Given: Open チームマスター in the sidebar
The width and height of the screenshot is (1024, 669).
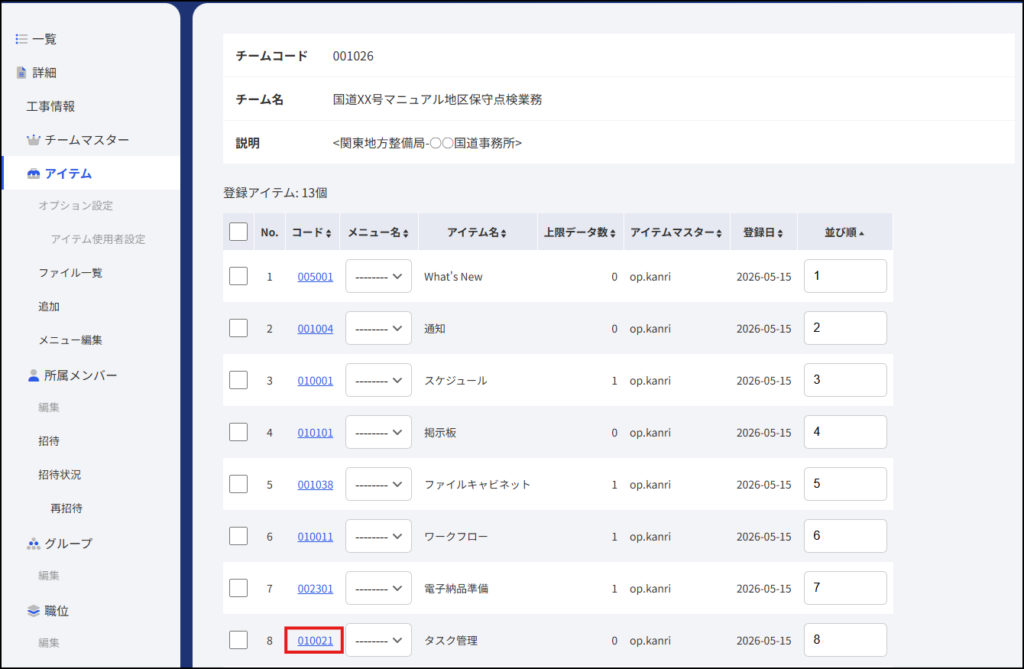Looking at the screenshot, I should pos(87,140).
